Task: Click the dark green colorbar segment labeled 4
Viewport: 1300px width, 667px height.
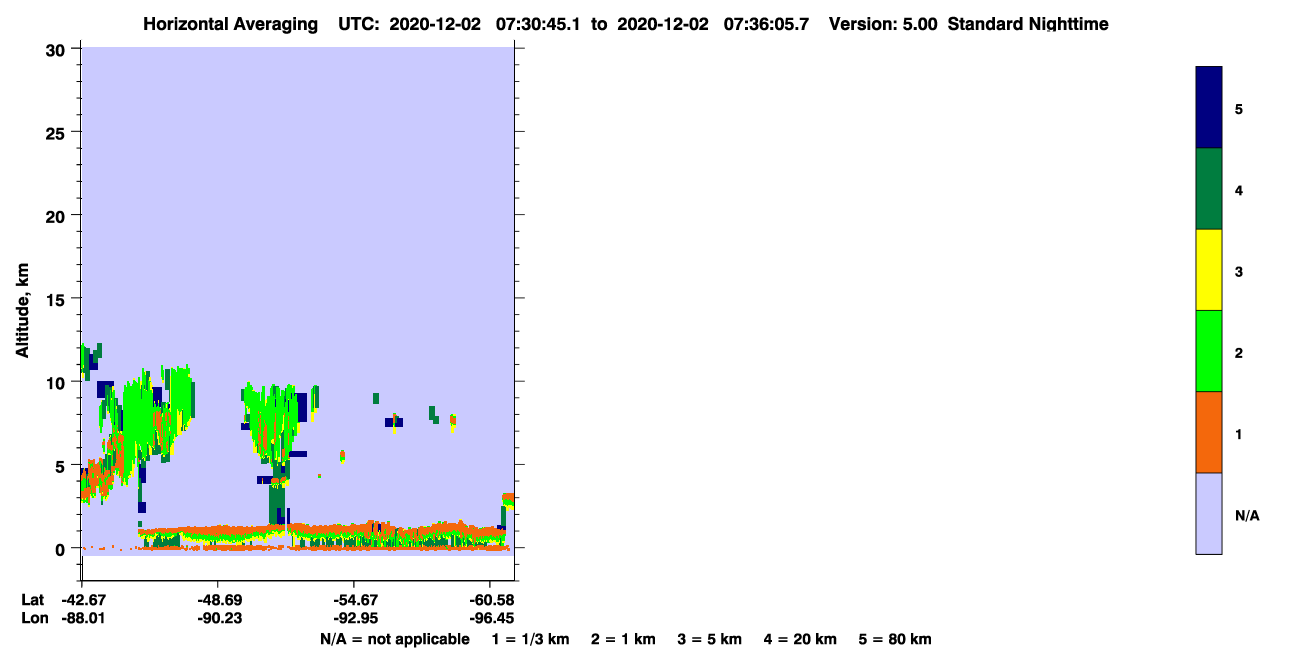Action: click(x=1208, y=189)
